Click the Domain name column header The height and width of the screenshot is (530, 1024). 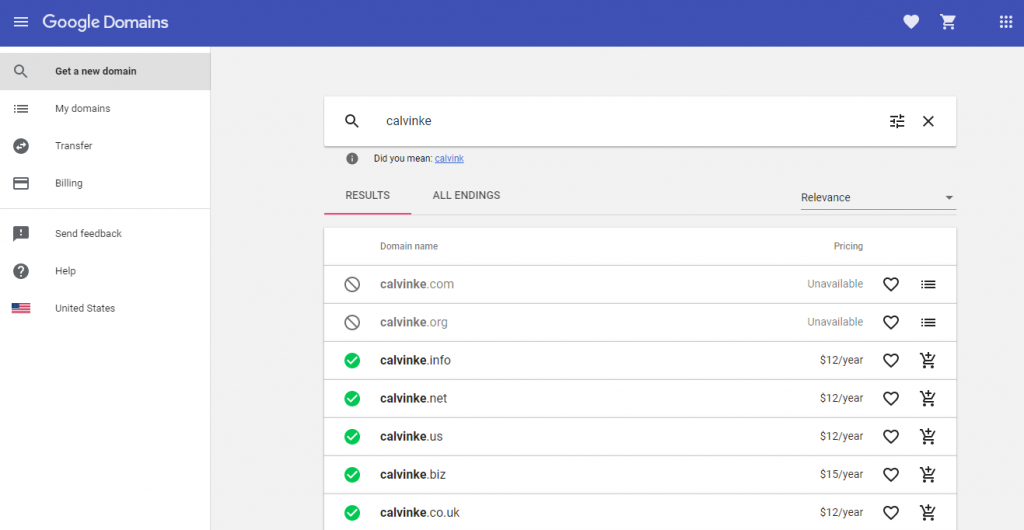[409, 246]
